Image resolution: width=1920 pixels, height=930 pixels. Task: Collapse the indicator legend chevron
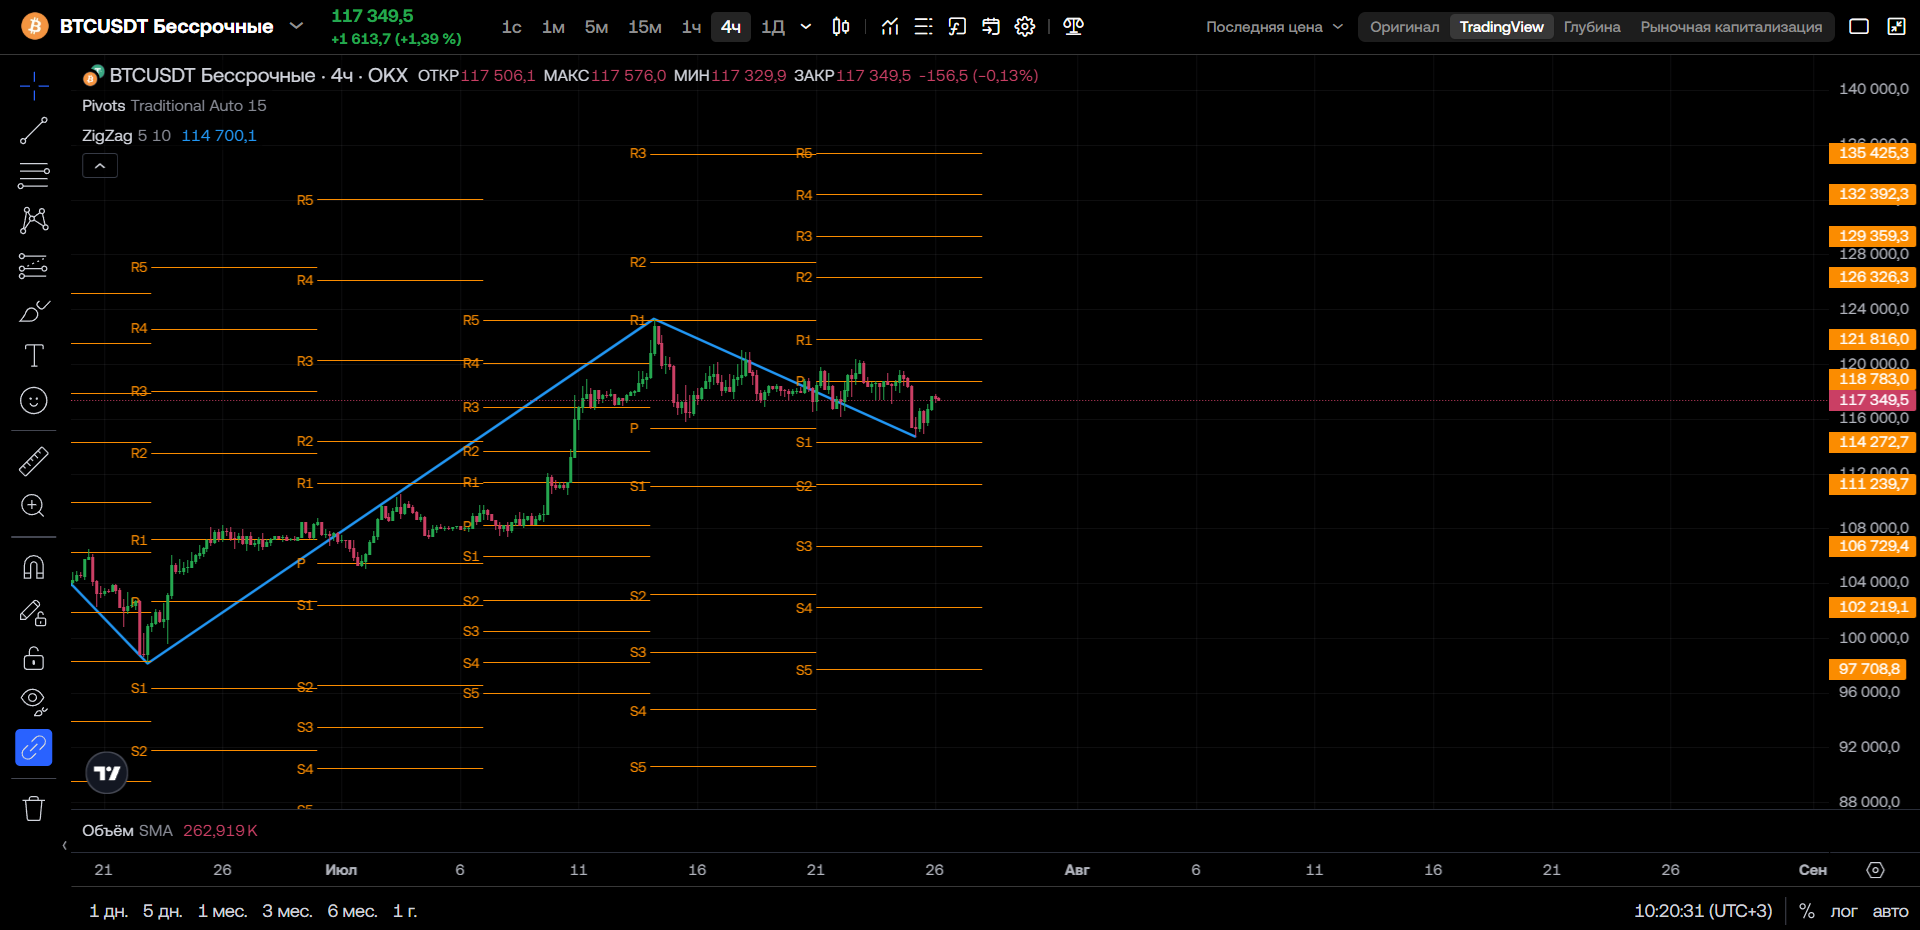tap(100, 166)
